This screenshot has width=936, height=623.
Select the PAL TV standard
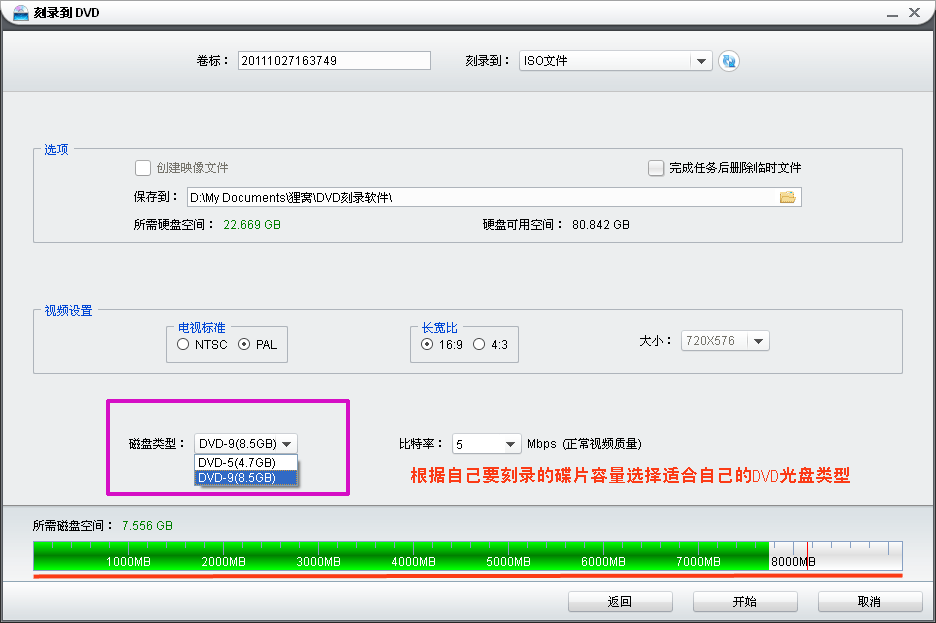click(244, 344)
